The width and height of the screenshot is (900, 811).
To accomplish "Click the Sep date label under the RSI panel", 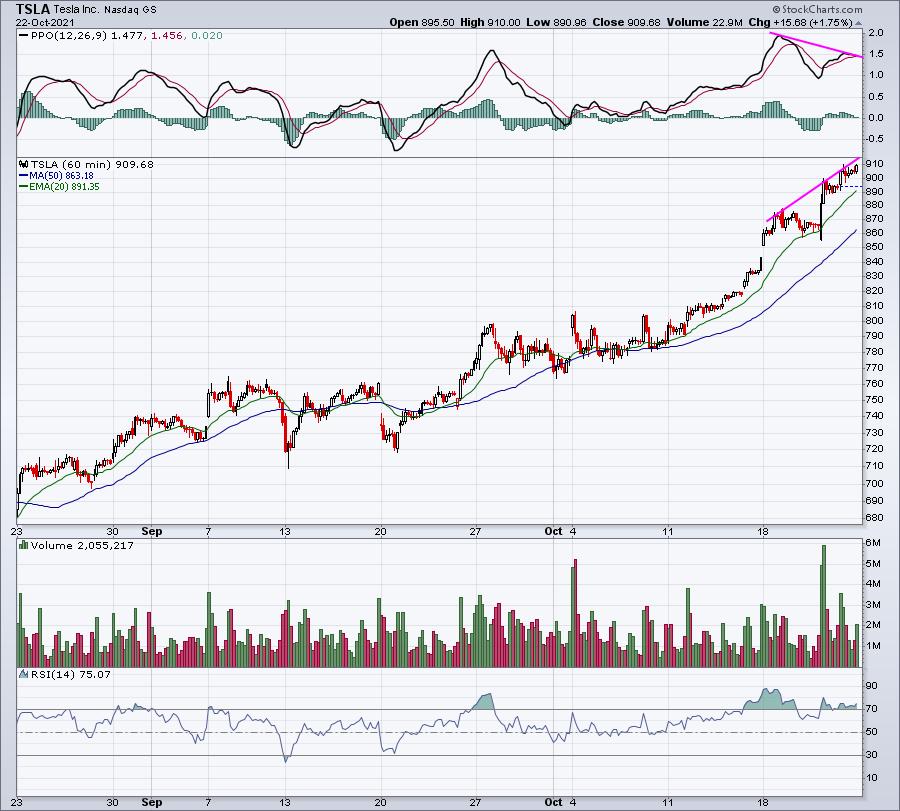I will click(152, 802).
